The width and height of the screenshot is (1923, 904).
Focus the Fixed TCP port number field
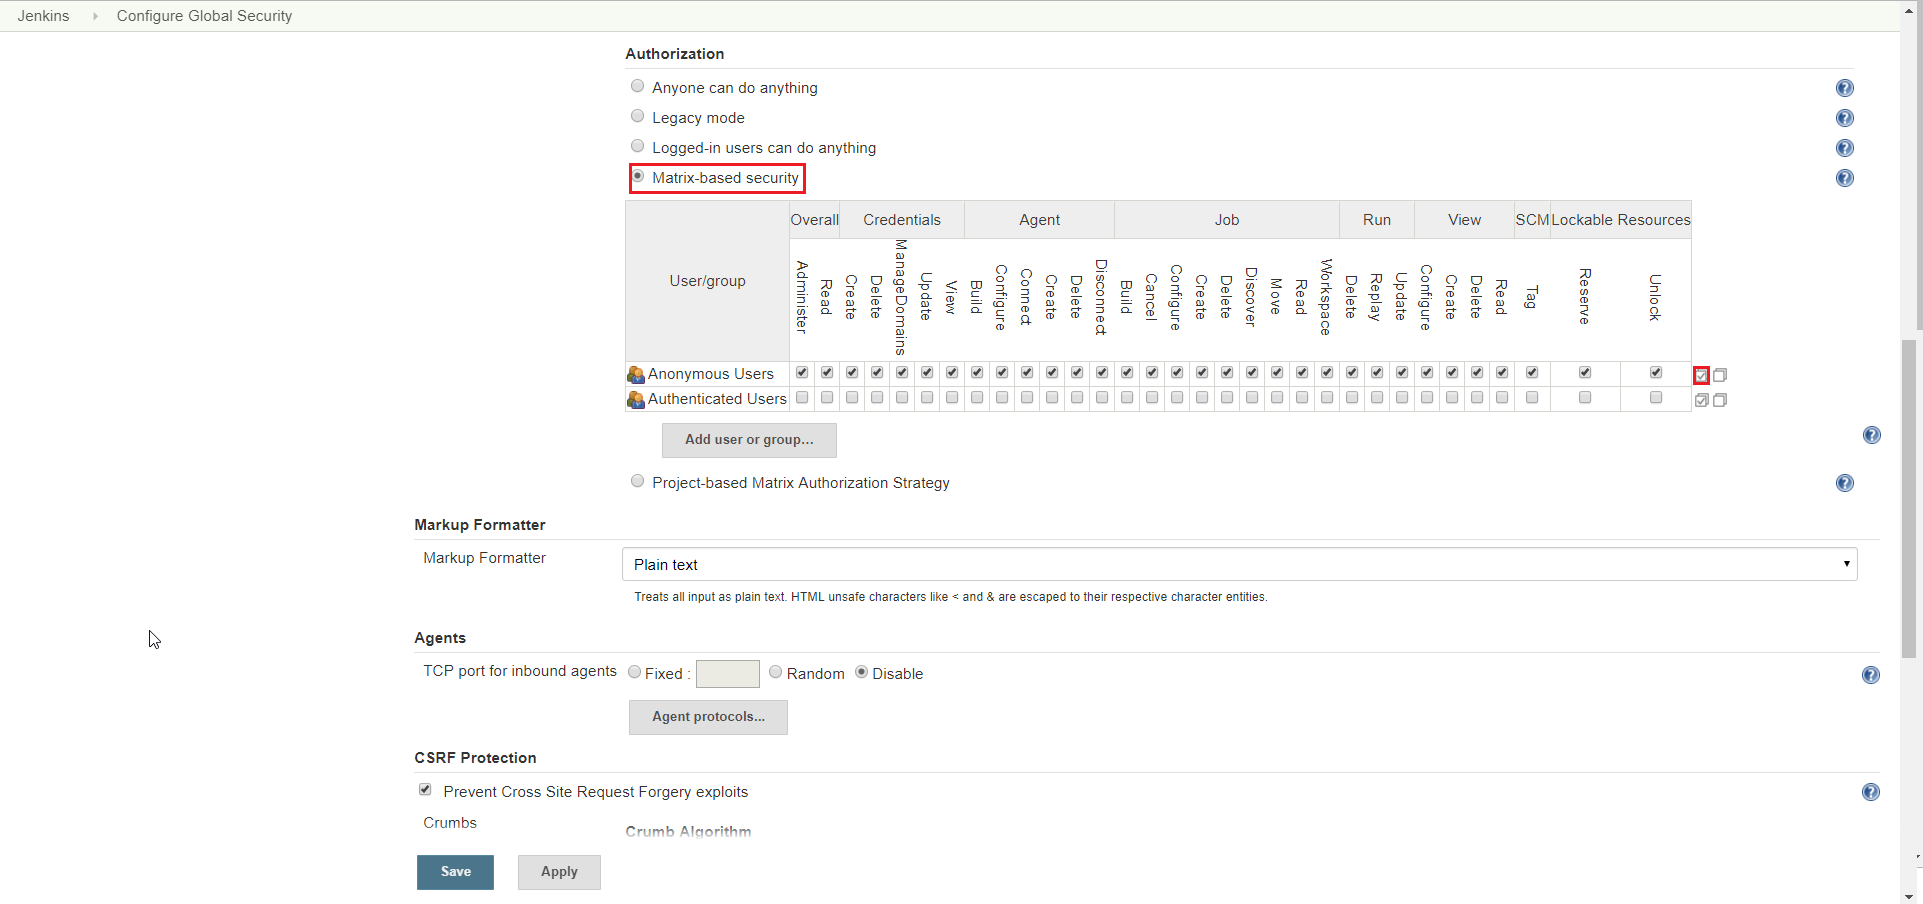tap(727, 674)
